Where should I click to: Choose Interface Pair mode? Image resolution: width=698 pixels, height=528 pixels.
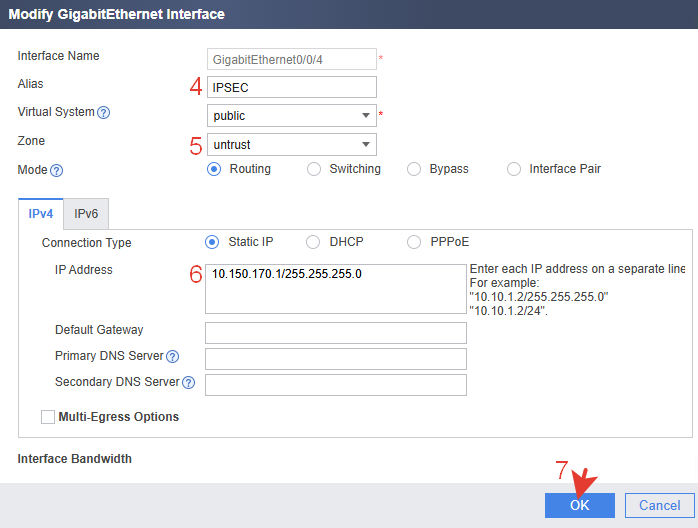pos(514,169)
